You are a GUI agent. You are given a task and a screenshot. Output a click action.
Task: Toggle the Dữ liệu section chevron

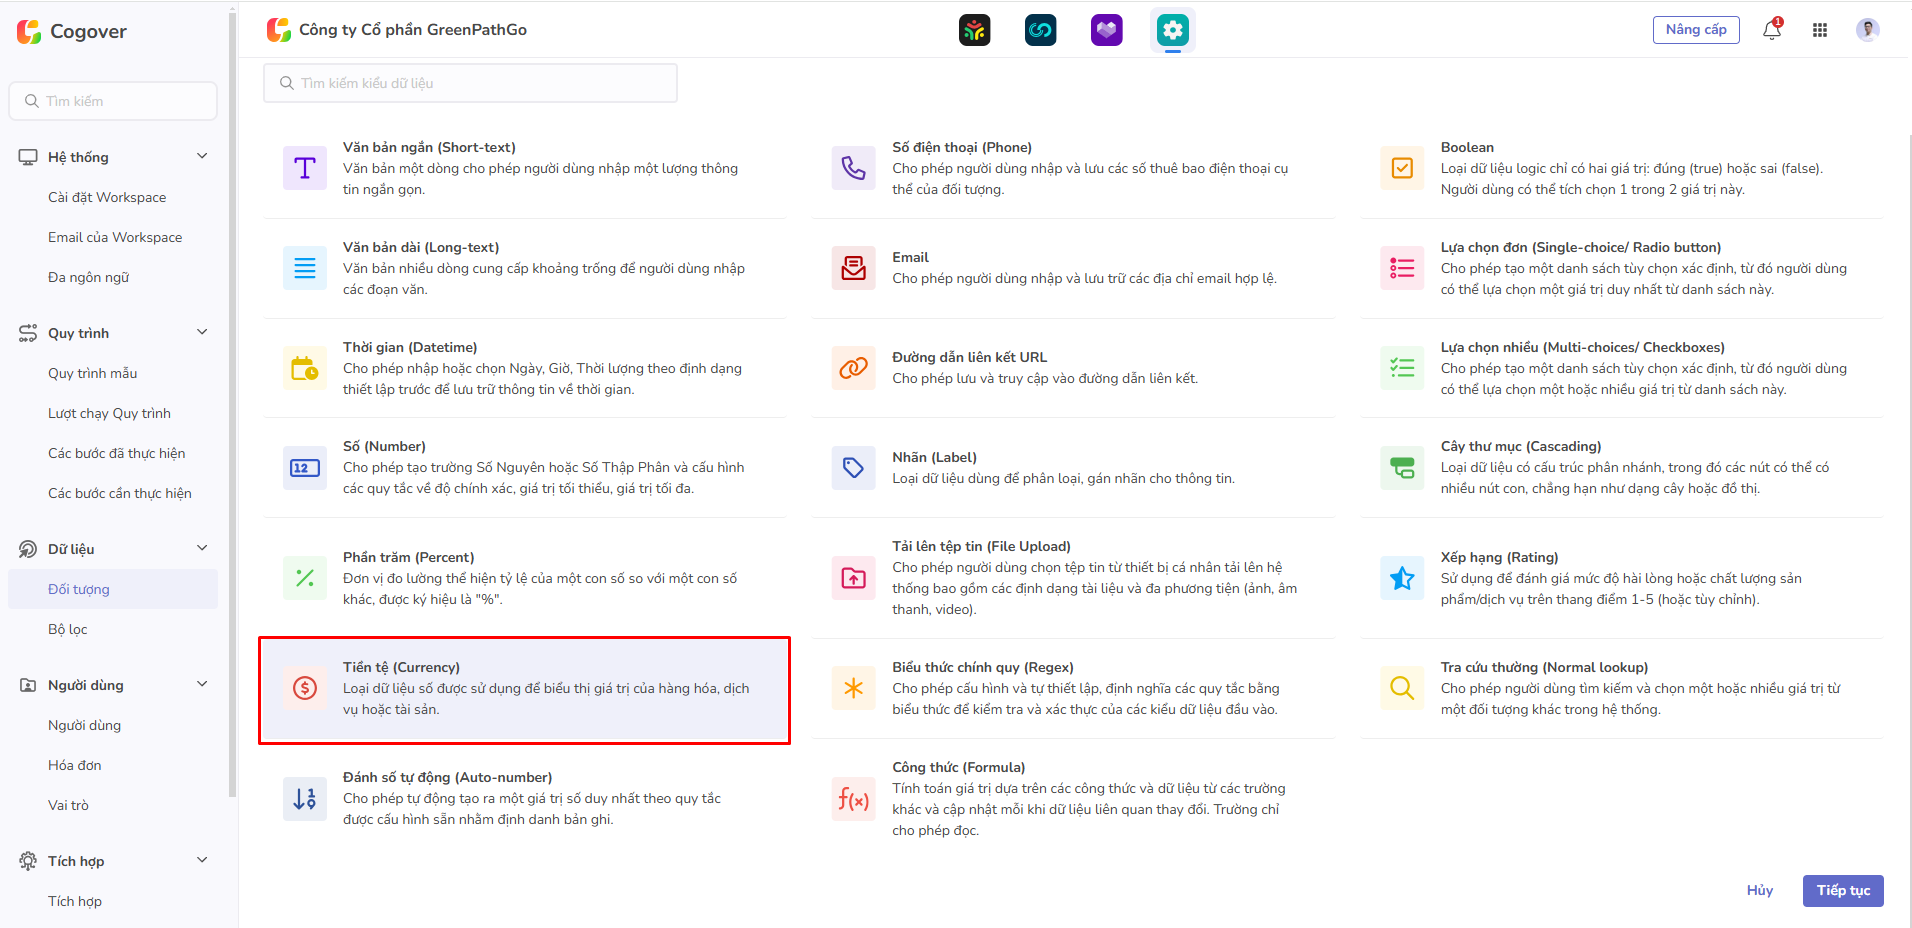click(202, 549)
